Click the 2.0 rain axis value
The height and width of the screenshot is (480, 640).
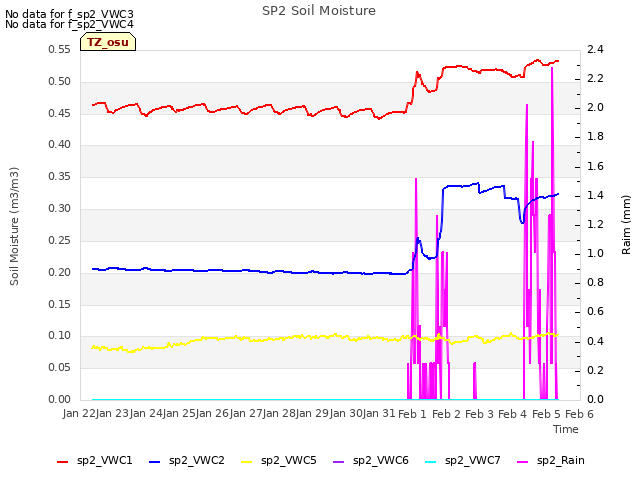(595, 107)
